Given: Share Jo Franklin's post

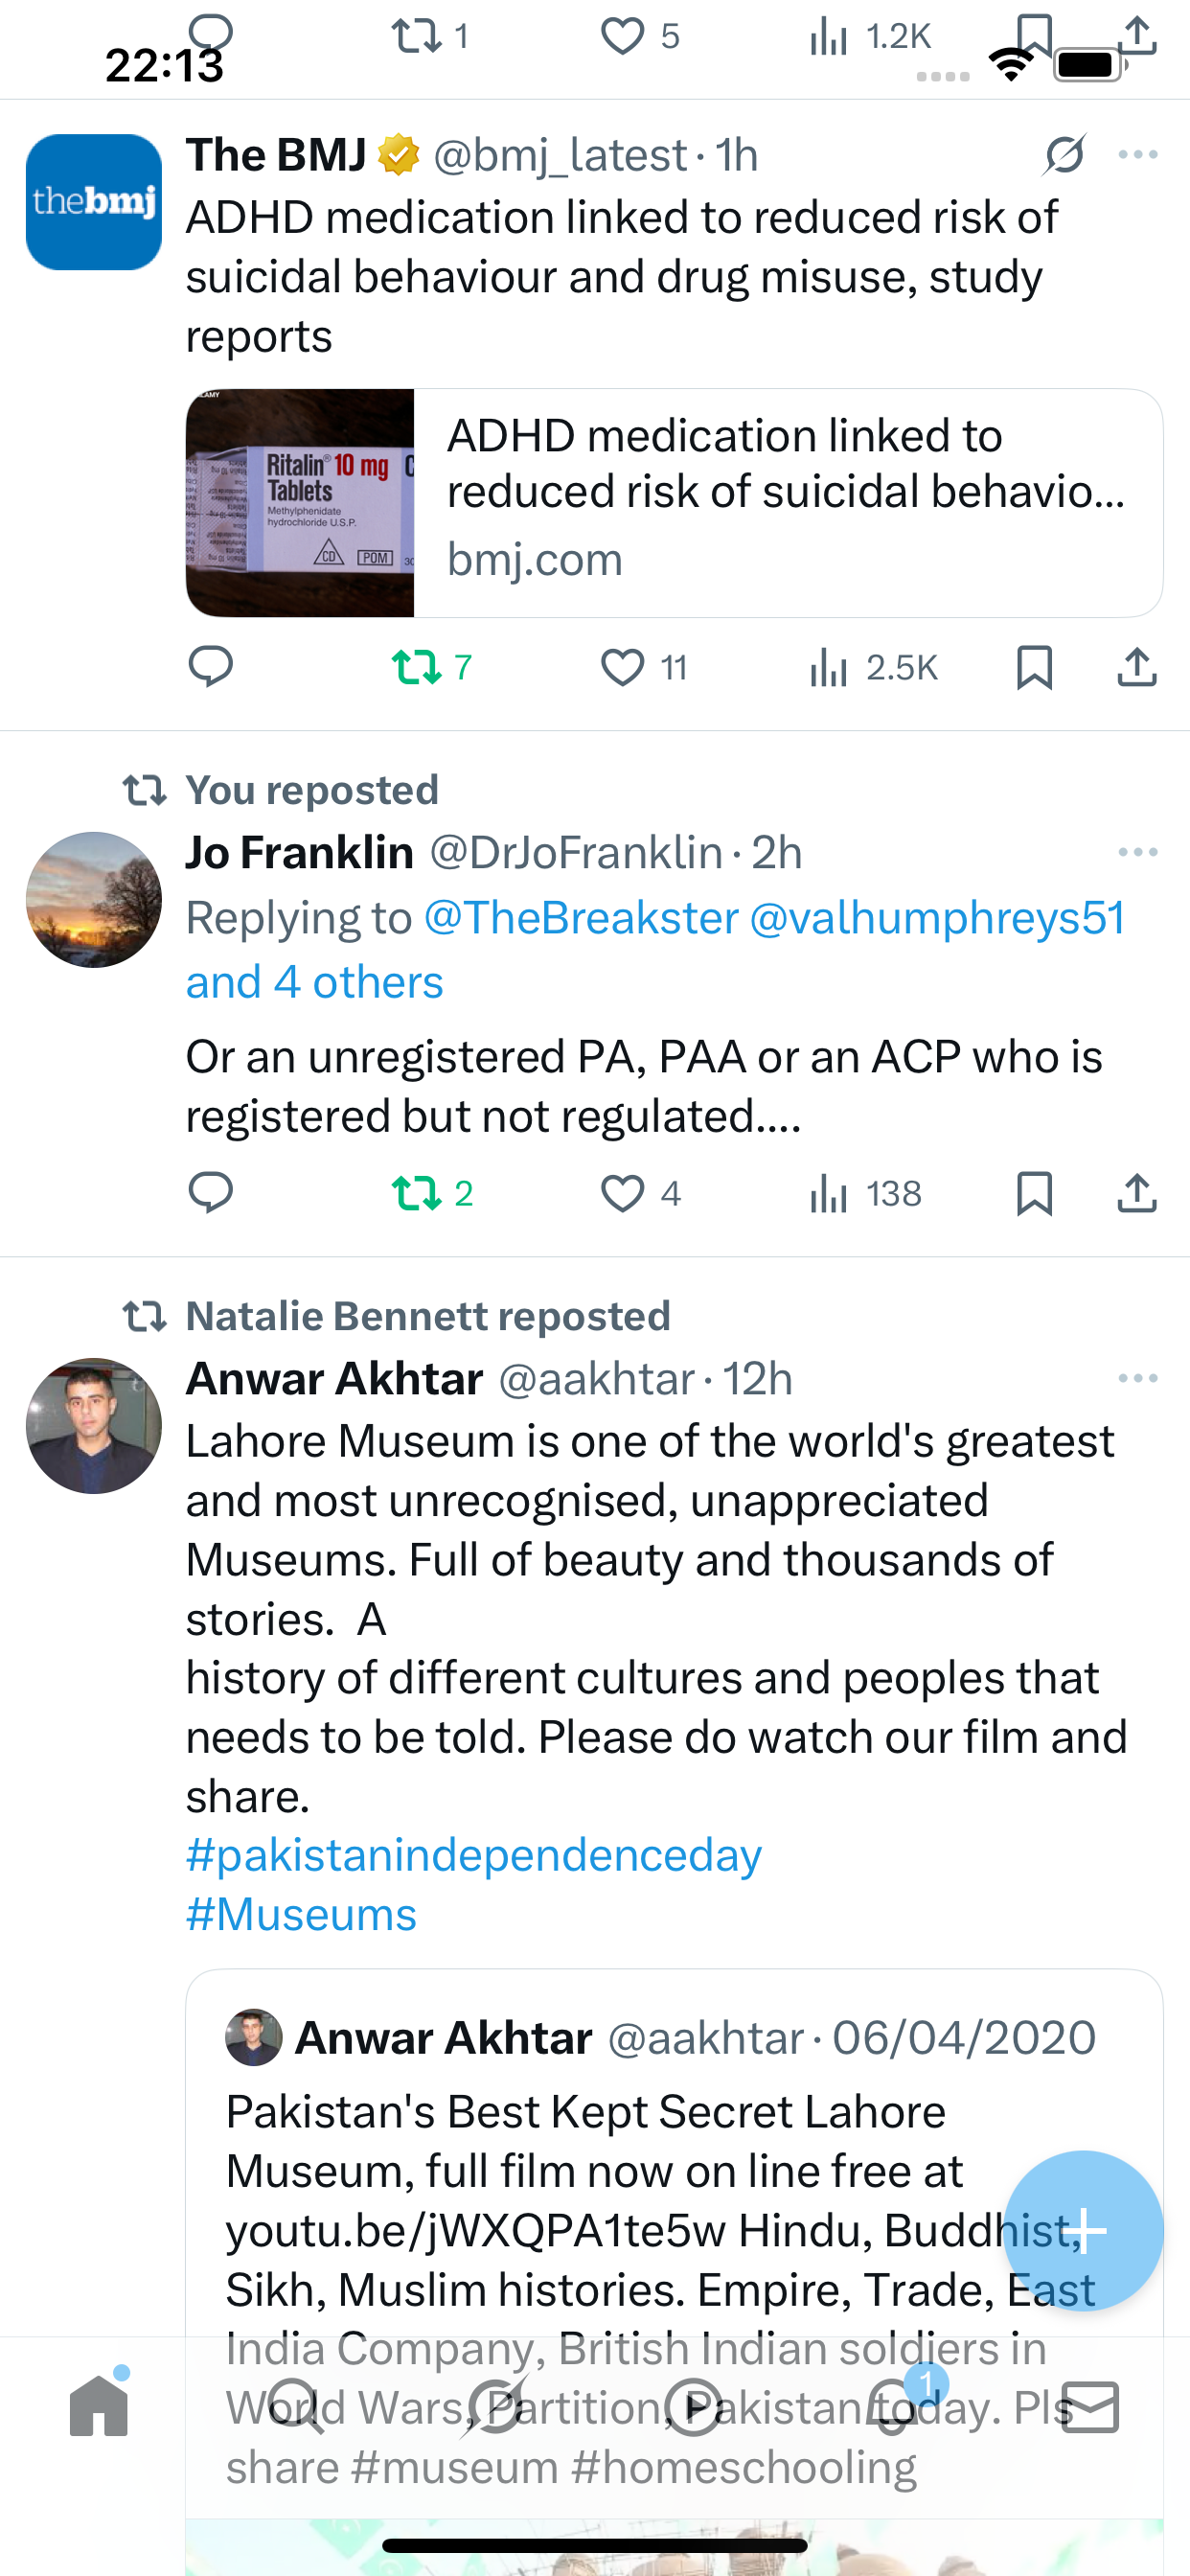Looking at the screenshot, I should [1136, 1193].
